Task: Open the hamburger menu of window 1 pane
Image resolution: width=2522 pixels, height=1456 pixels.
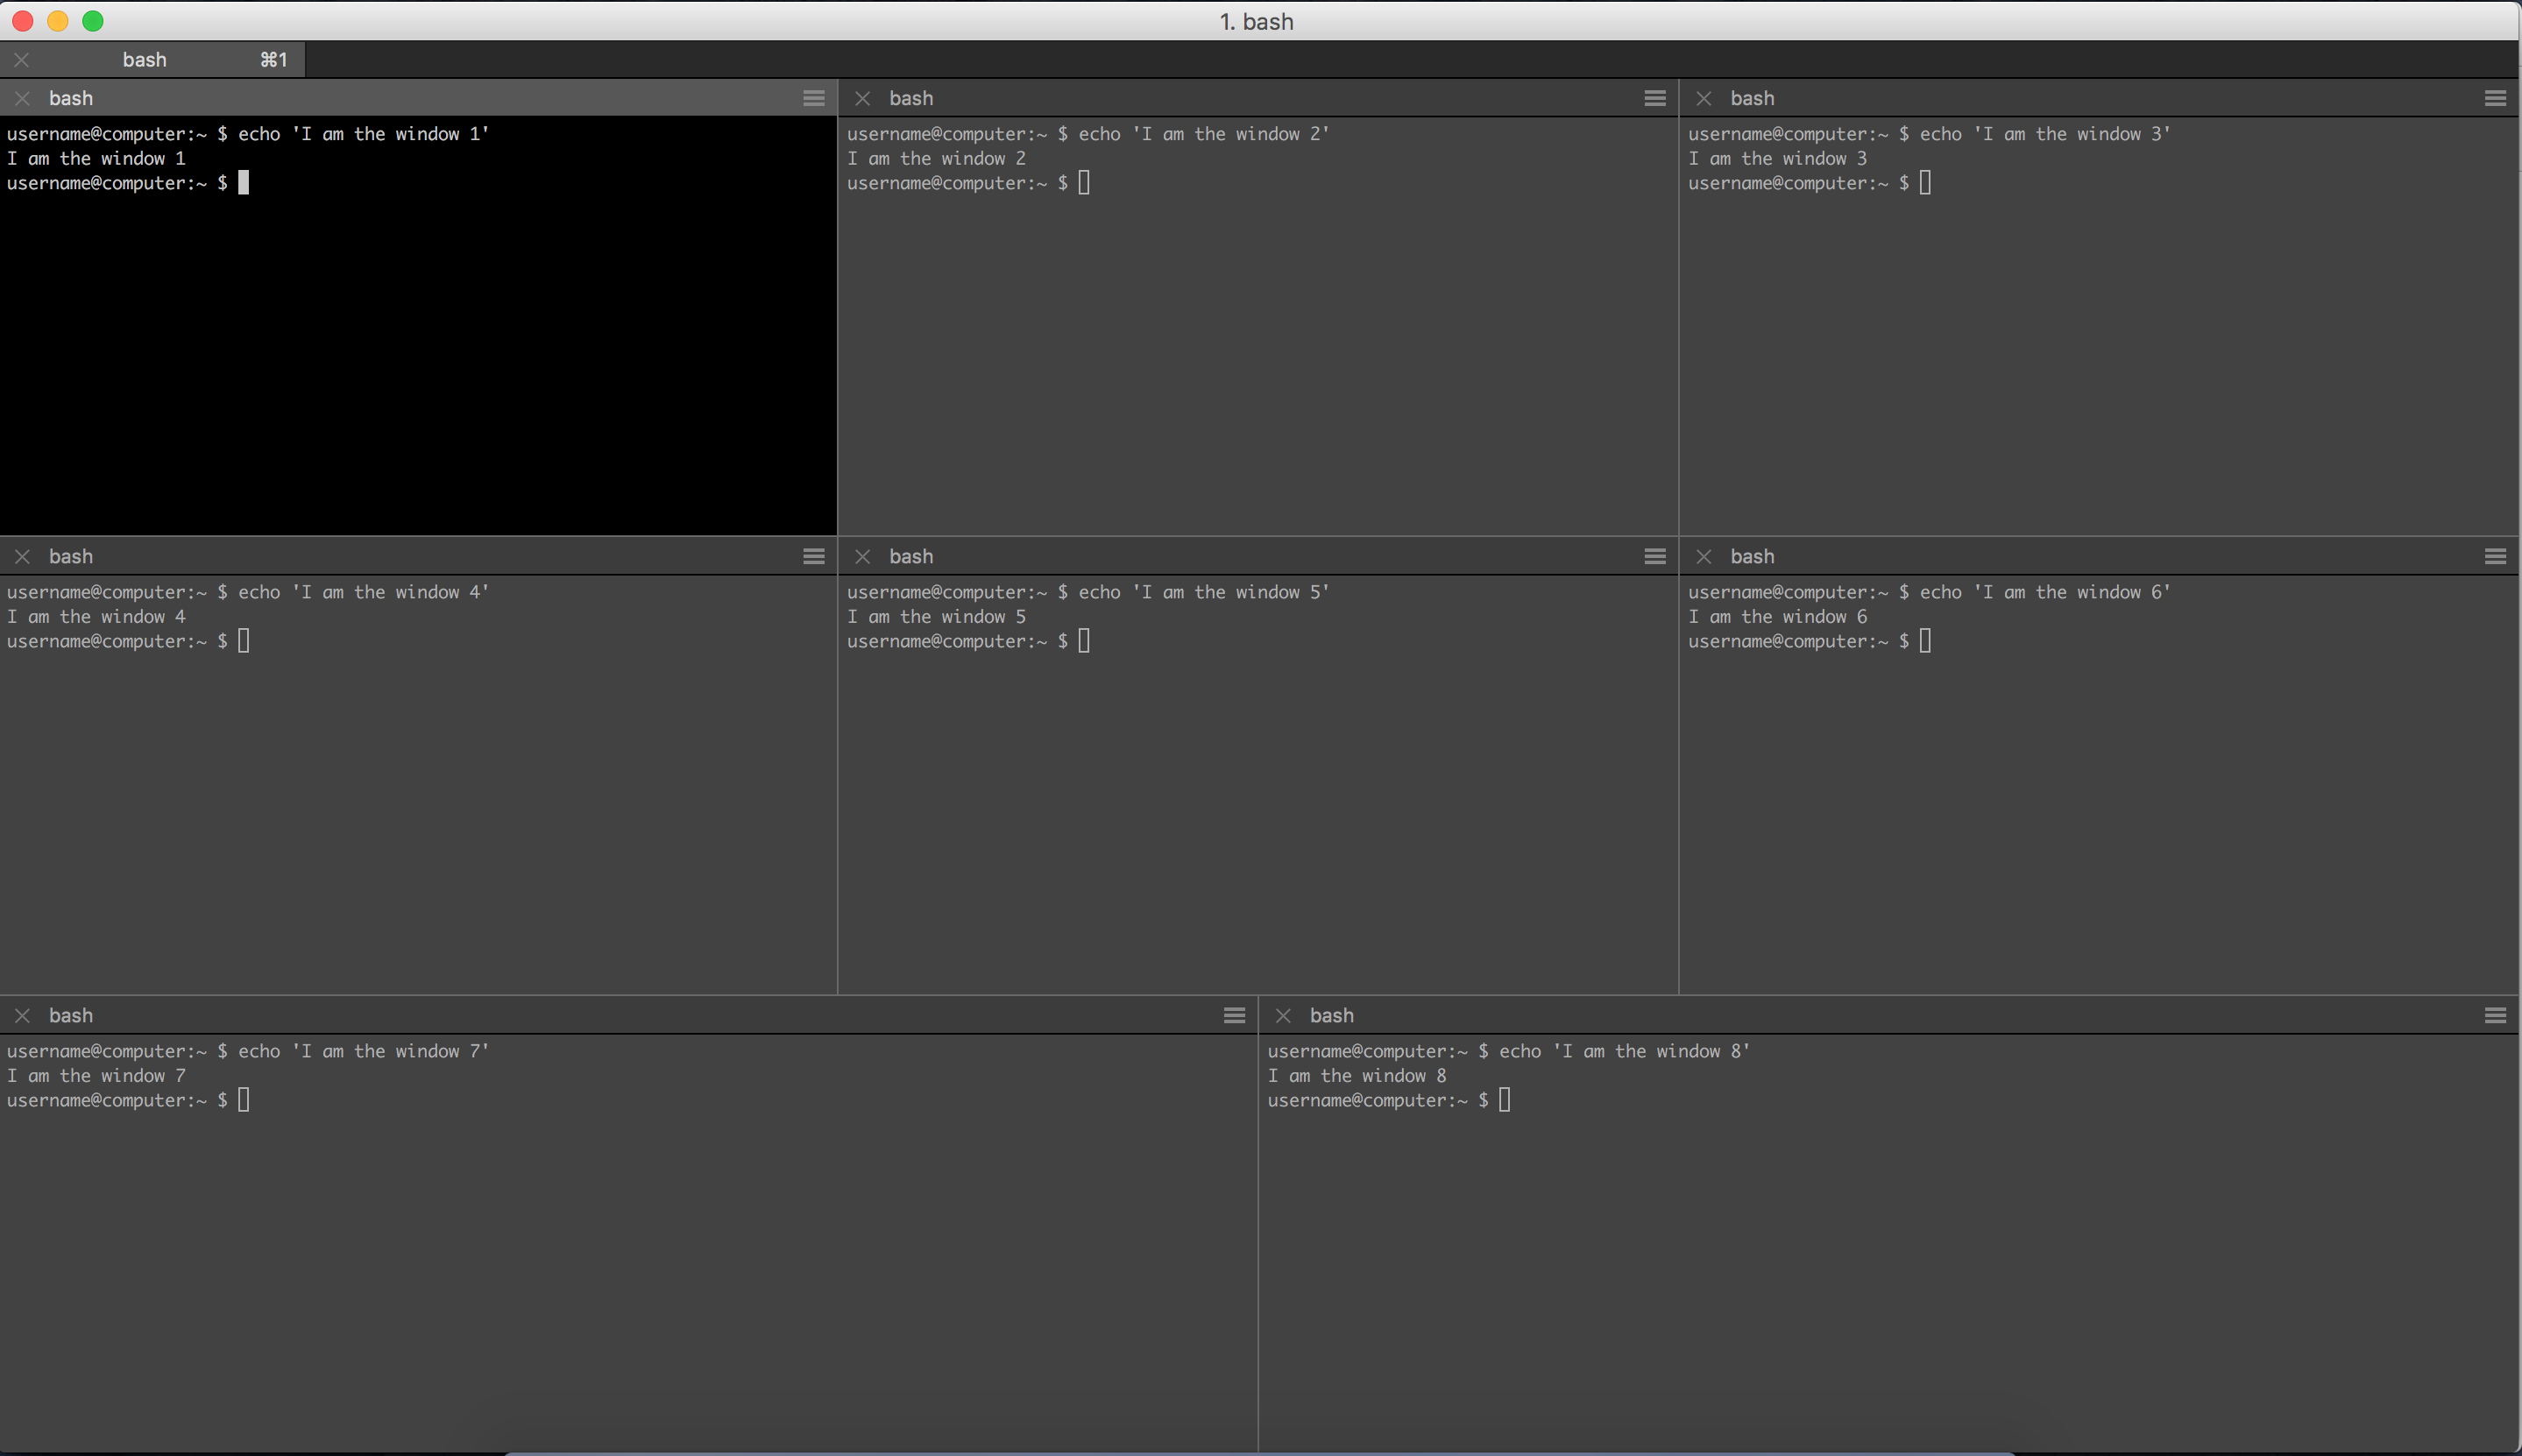Action: click(814, 98)
